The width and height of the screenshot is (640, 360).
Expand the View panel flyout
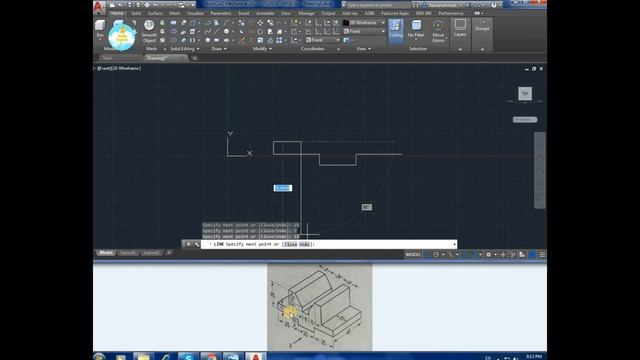363,49
